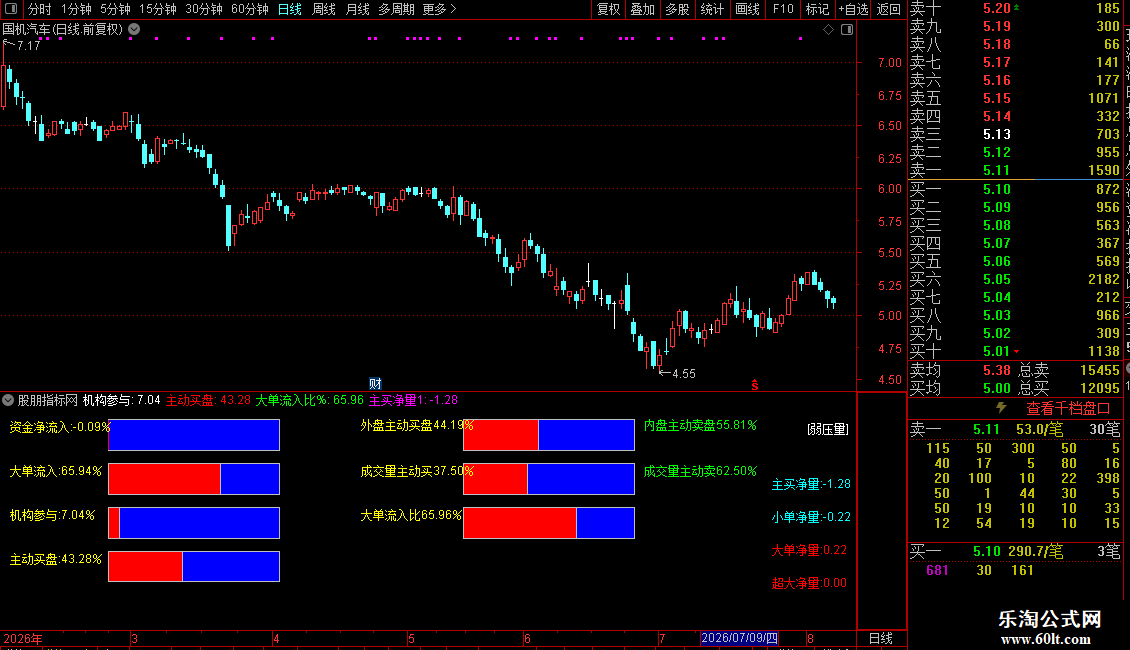Click the 7.17 high price label
The image size is (1130, 650).
[x=29, y=45]
